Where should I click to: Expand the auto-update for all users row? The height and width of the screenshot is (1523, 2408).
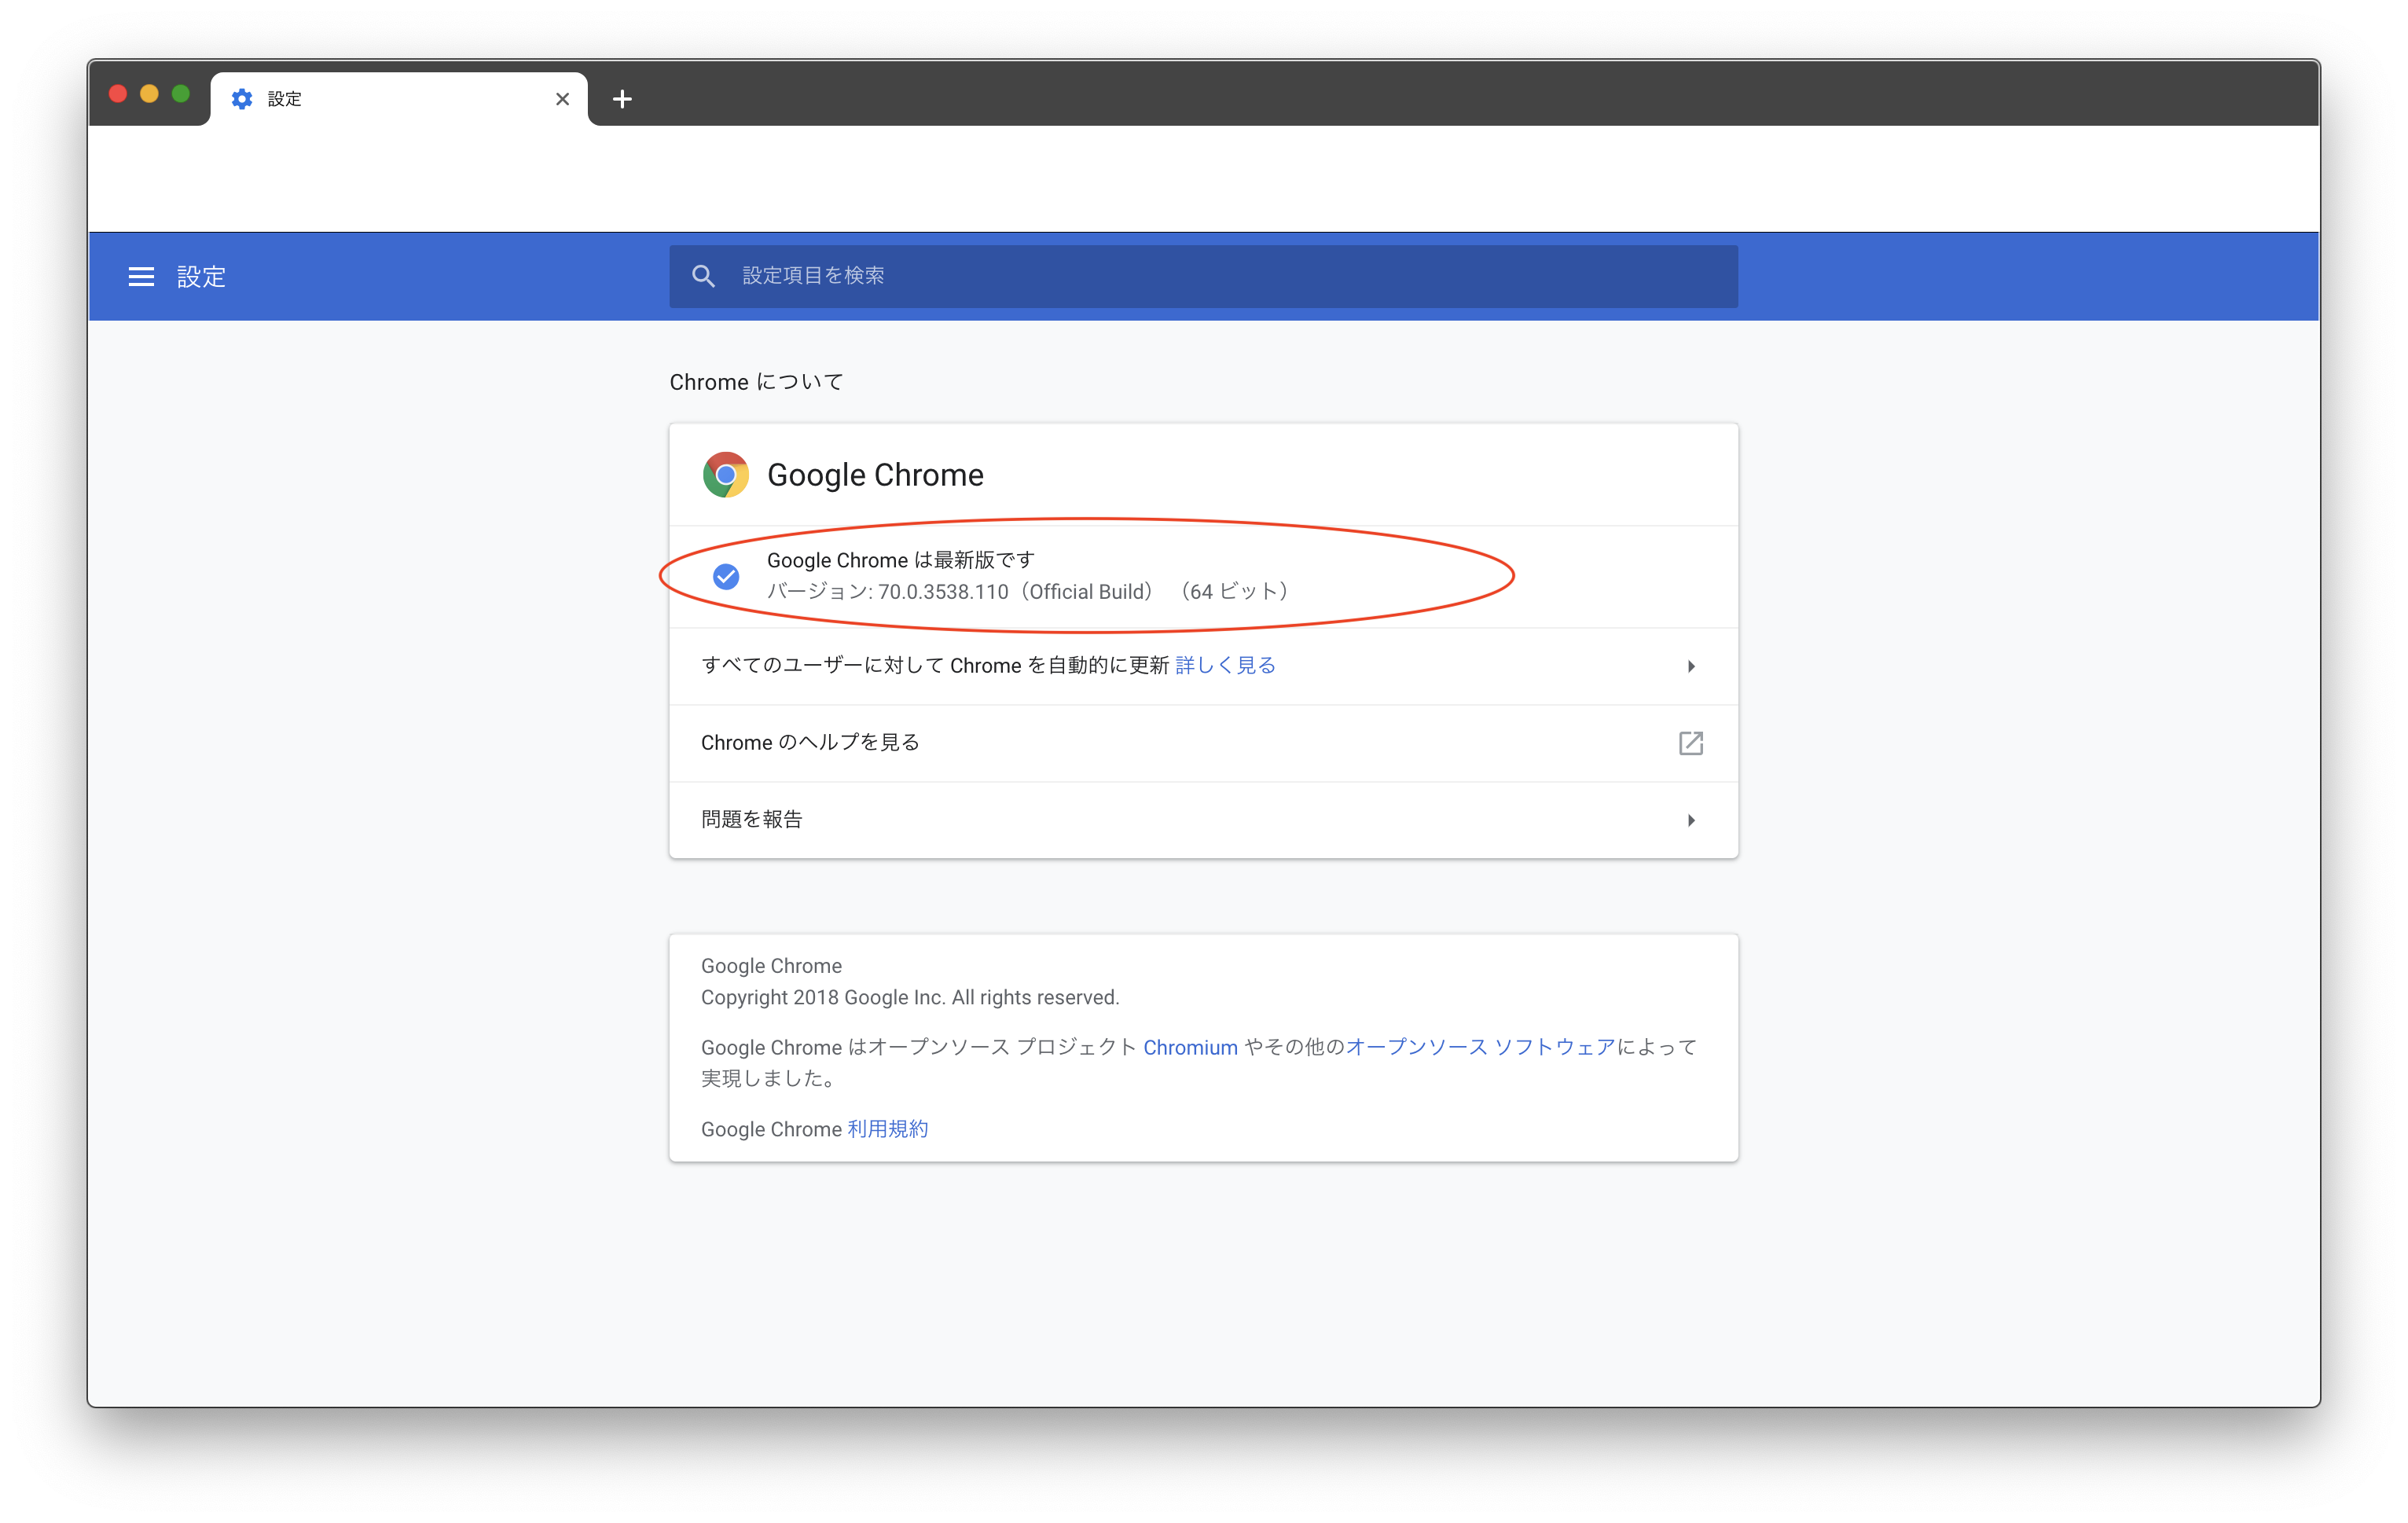click(x=1690, y=666)
